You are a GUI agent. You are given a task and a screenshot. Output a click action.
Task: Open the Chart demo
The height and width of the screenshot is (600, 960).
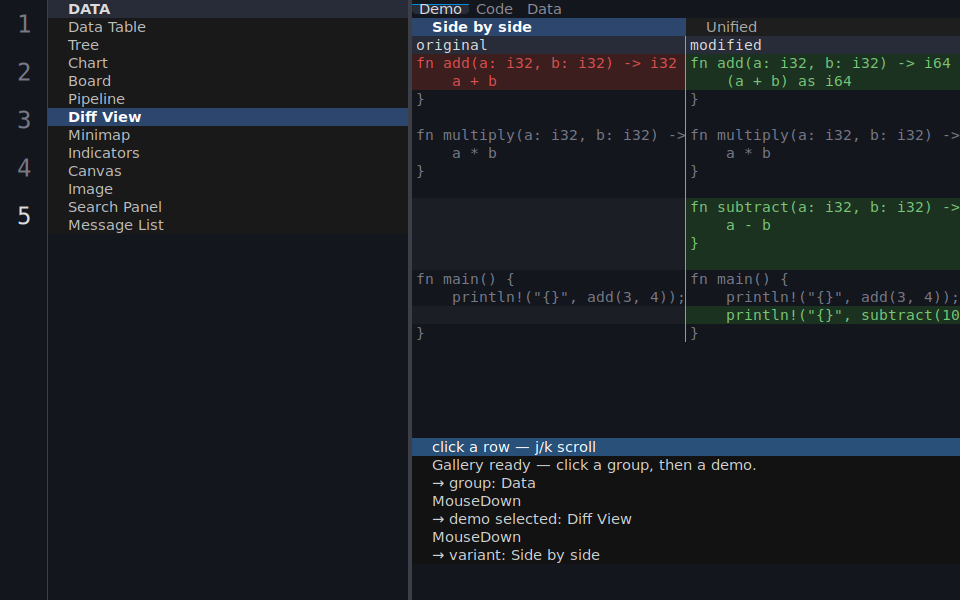click(x=228, y=63)
